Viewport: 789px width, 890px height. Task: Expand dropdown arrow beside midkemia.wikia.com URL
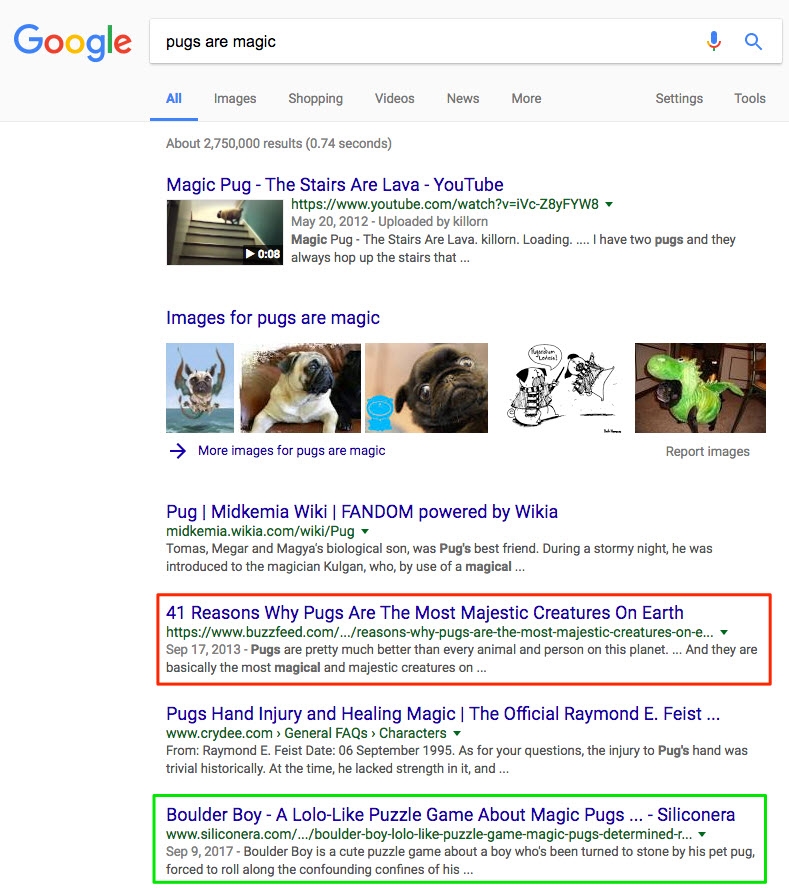click(365, 531)
